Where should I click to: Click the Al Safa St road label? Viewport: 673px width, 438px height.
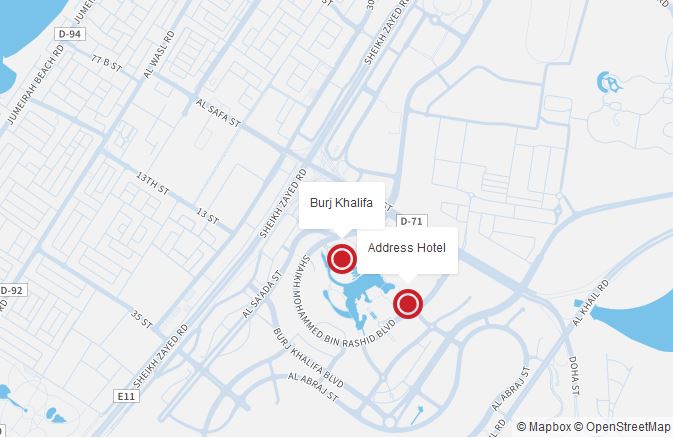click(218, 113)
